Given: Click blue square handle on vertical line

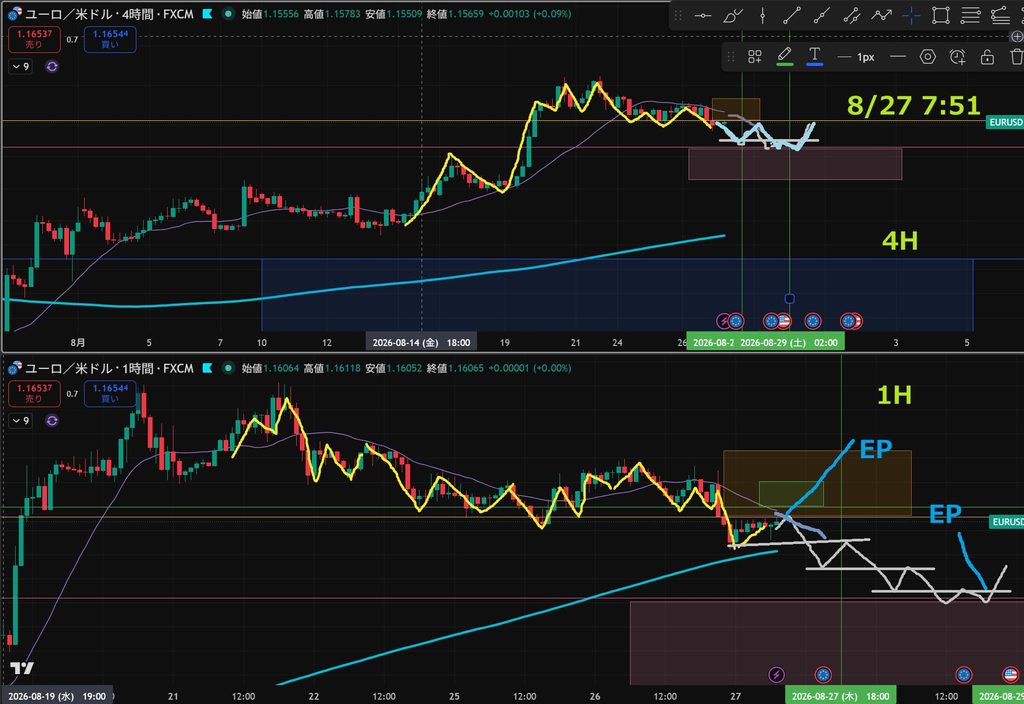Looking at the screenshot, I should (x=790, y=298).
